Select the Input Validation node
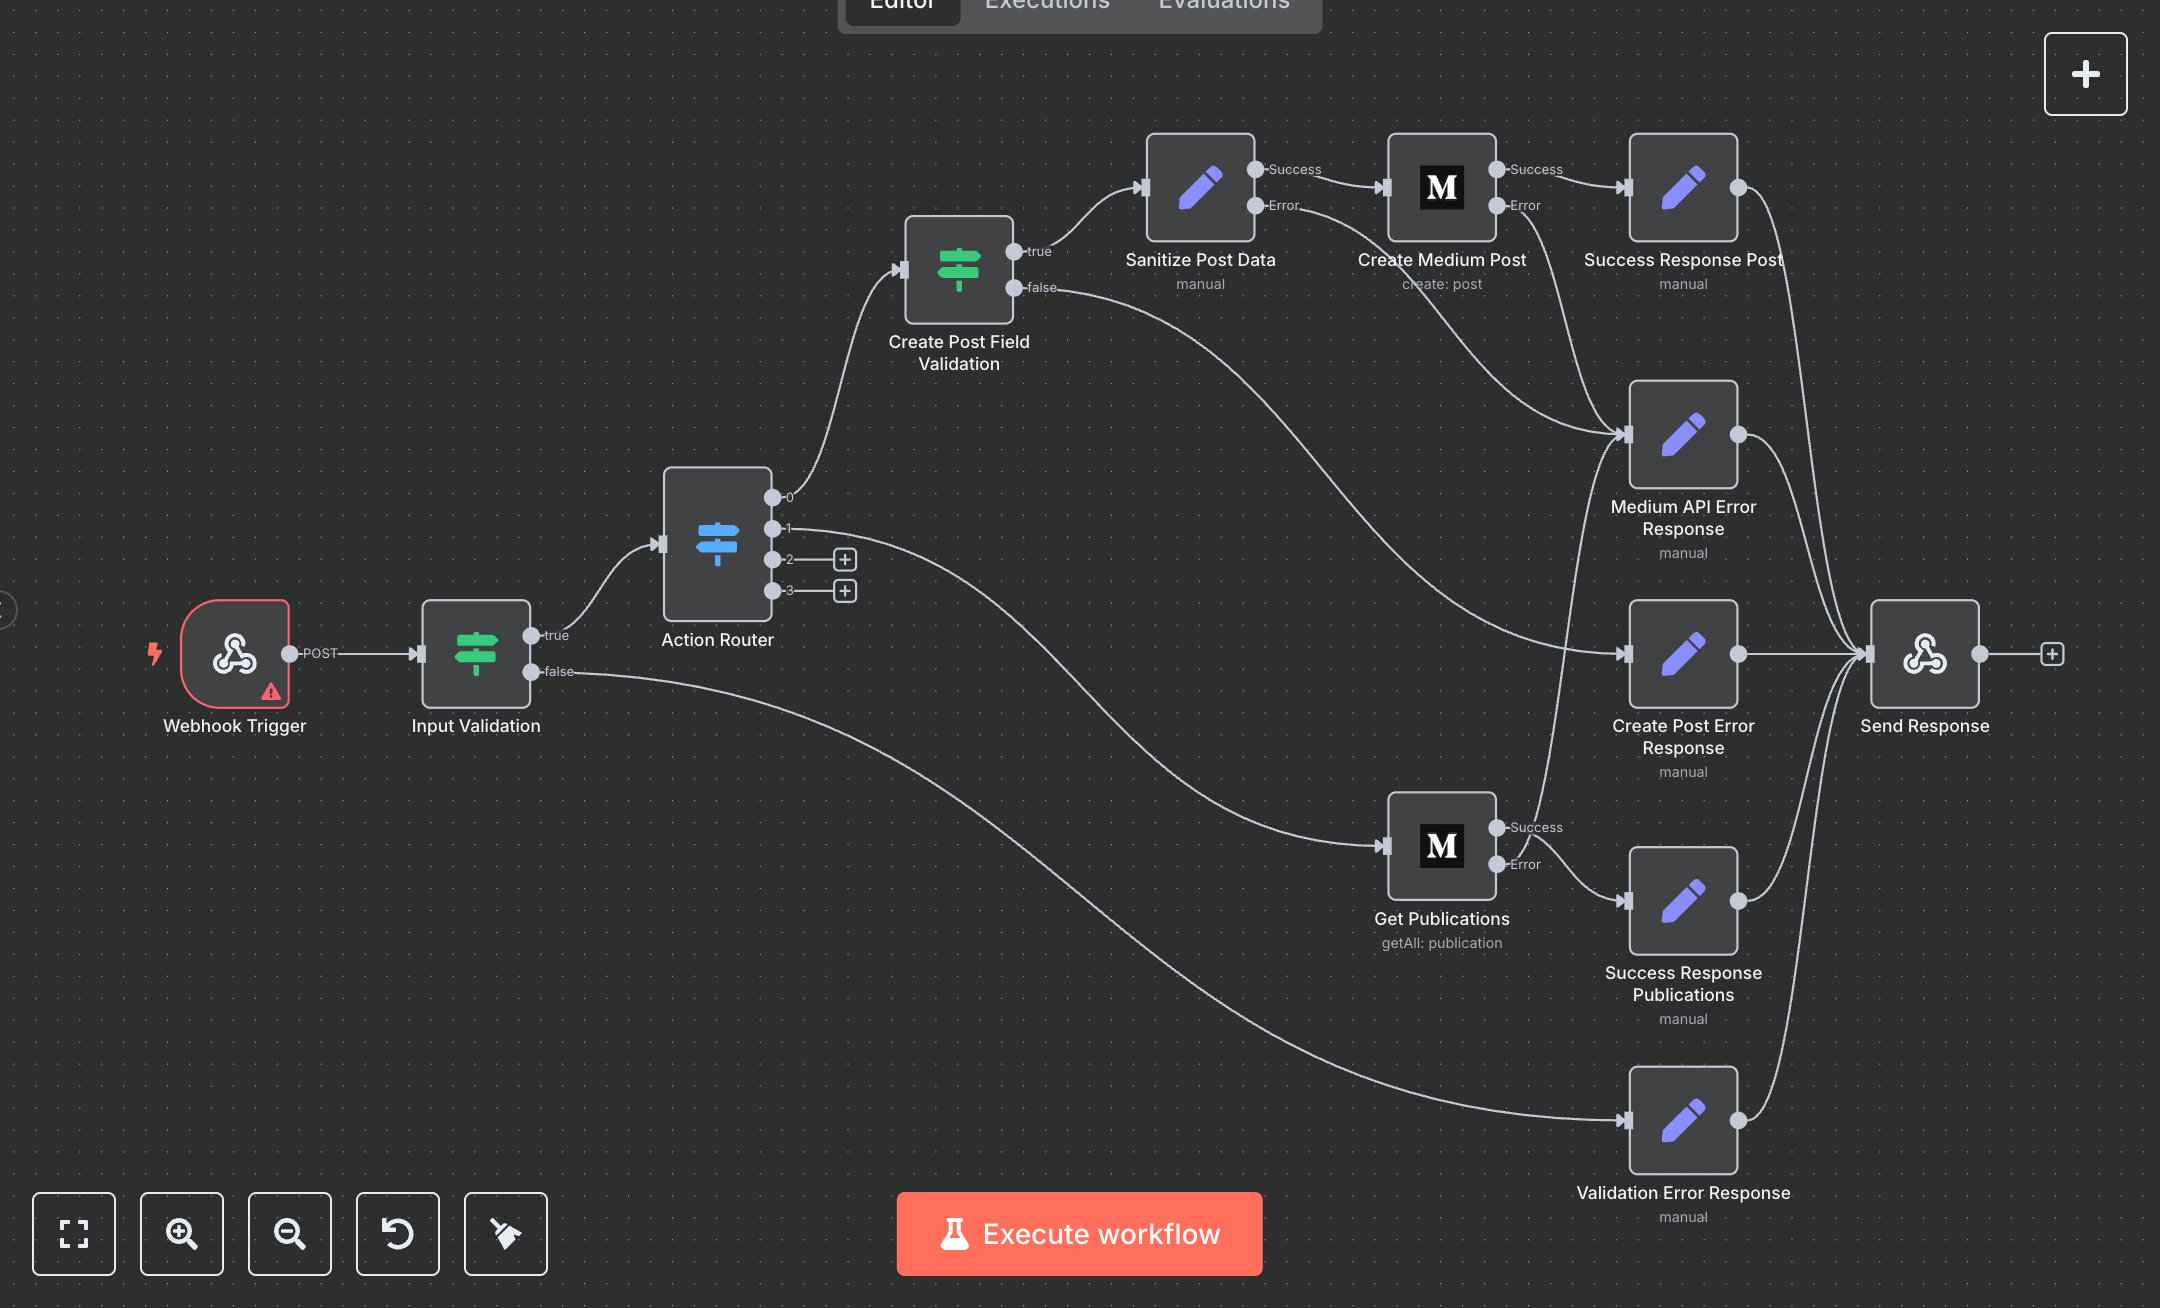Image resolution: width=2160 pixels, height=1308 pixels. [x=476, y=654]
